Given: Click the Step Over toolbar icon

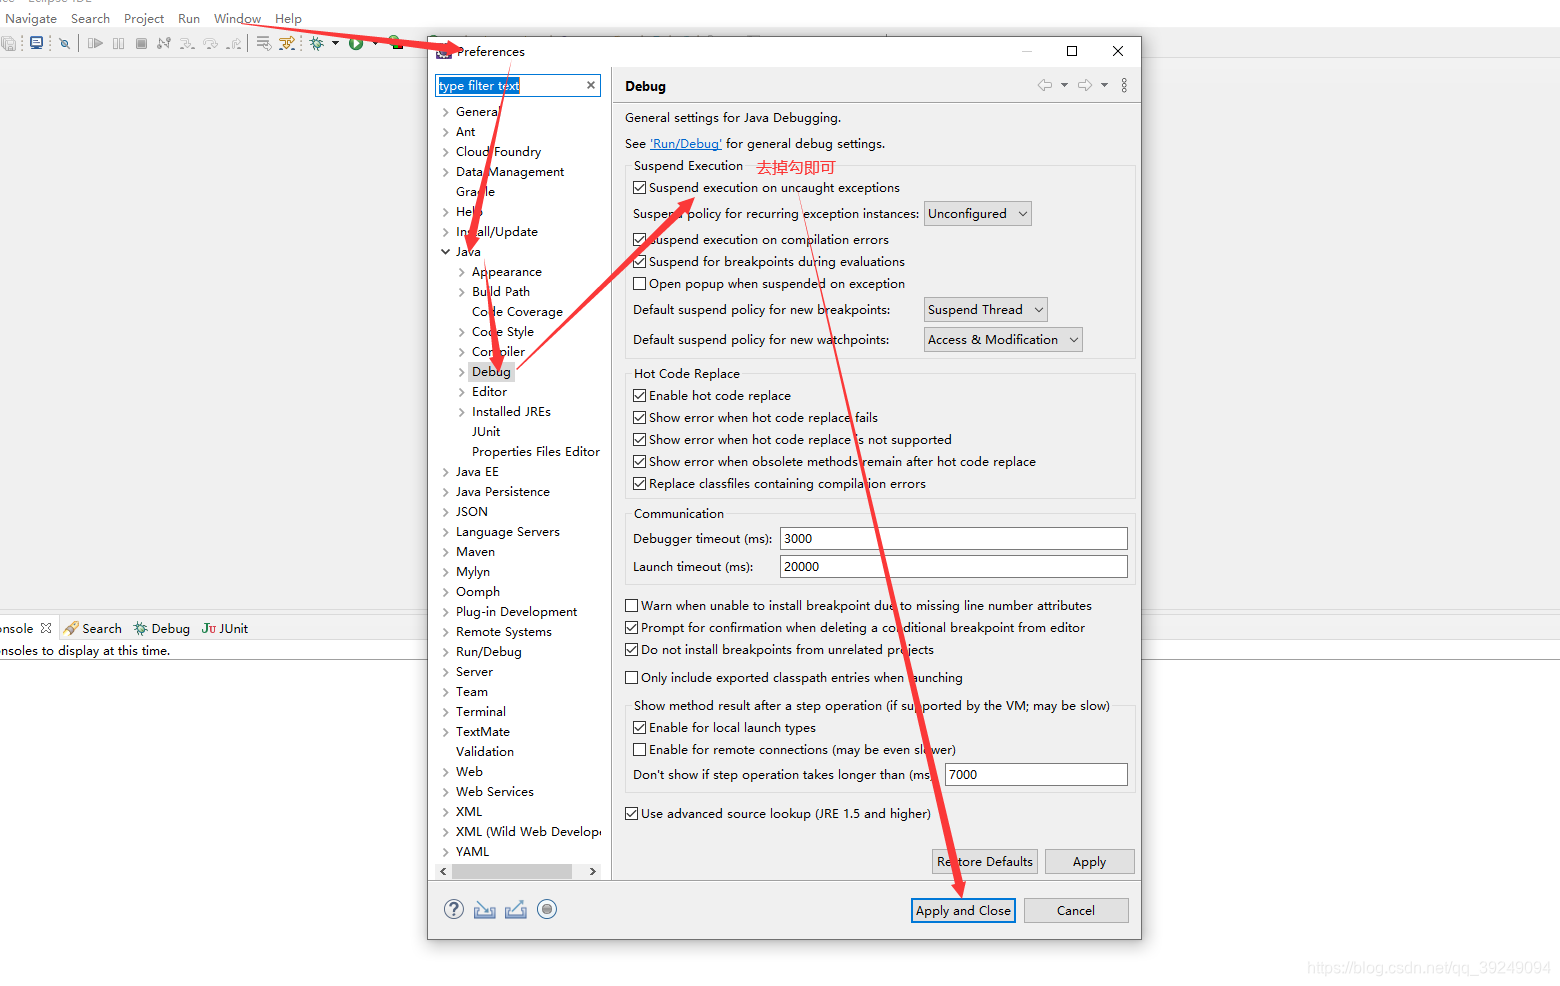Looking at the screenshot, I should [210, 43].
